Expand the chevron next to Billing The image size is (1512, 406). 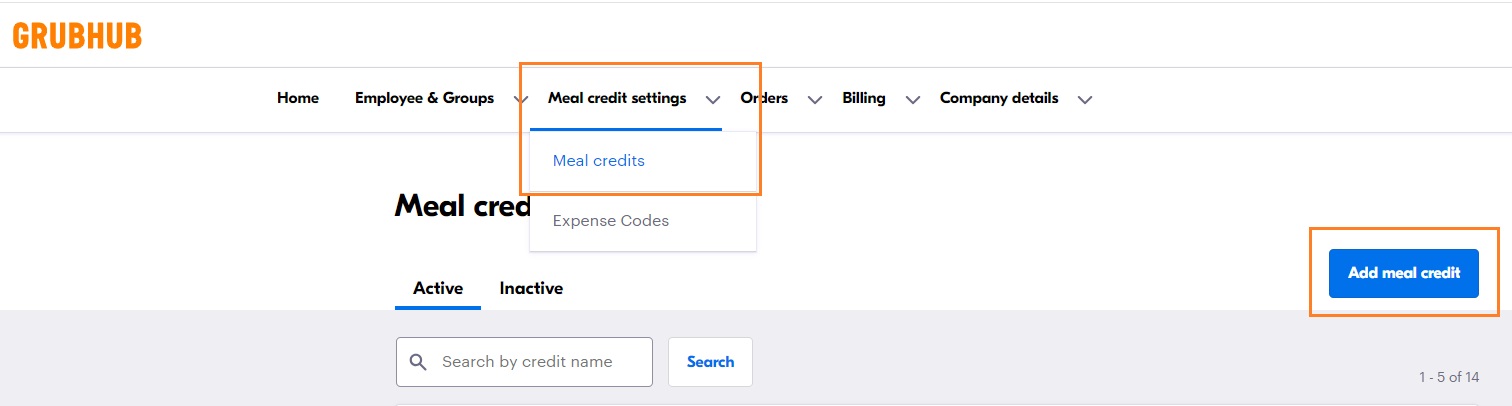(912, 99)
